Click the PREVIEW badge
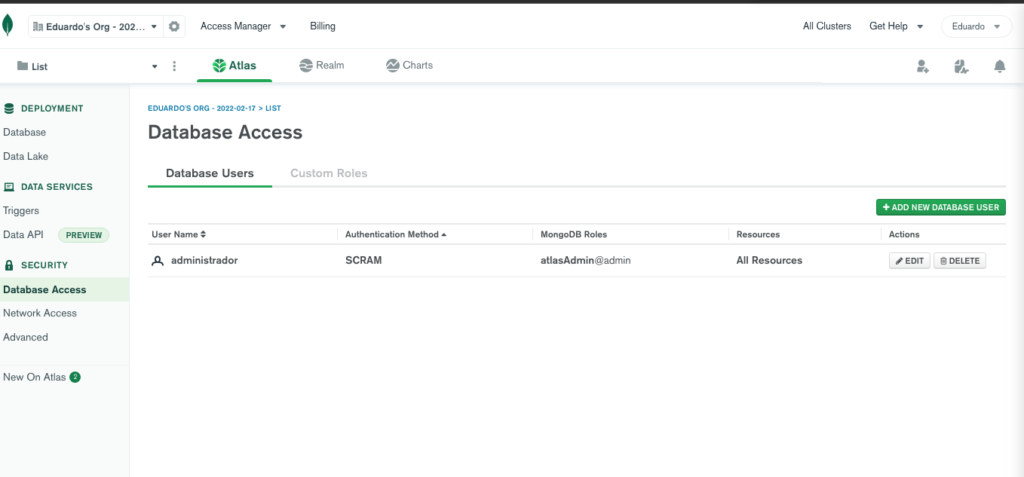 point(84,235)
